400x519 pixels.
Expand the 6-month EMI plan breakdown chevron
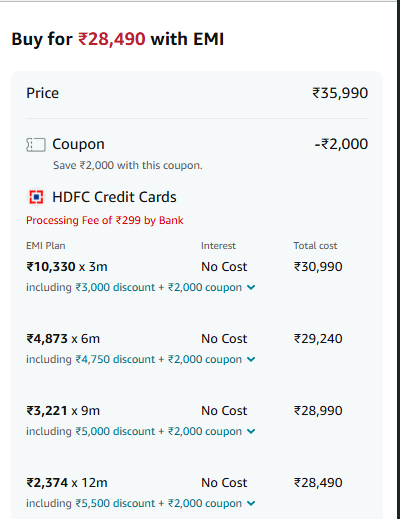[x=251, y=359]
